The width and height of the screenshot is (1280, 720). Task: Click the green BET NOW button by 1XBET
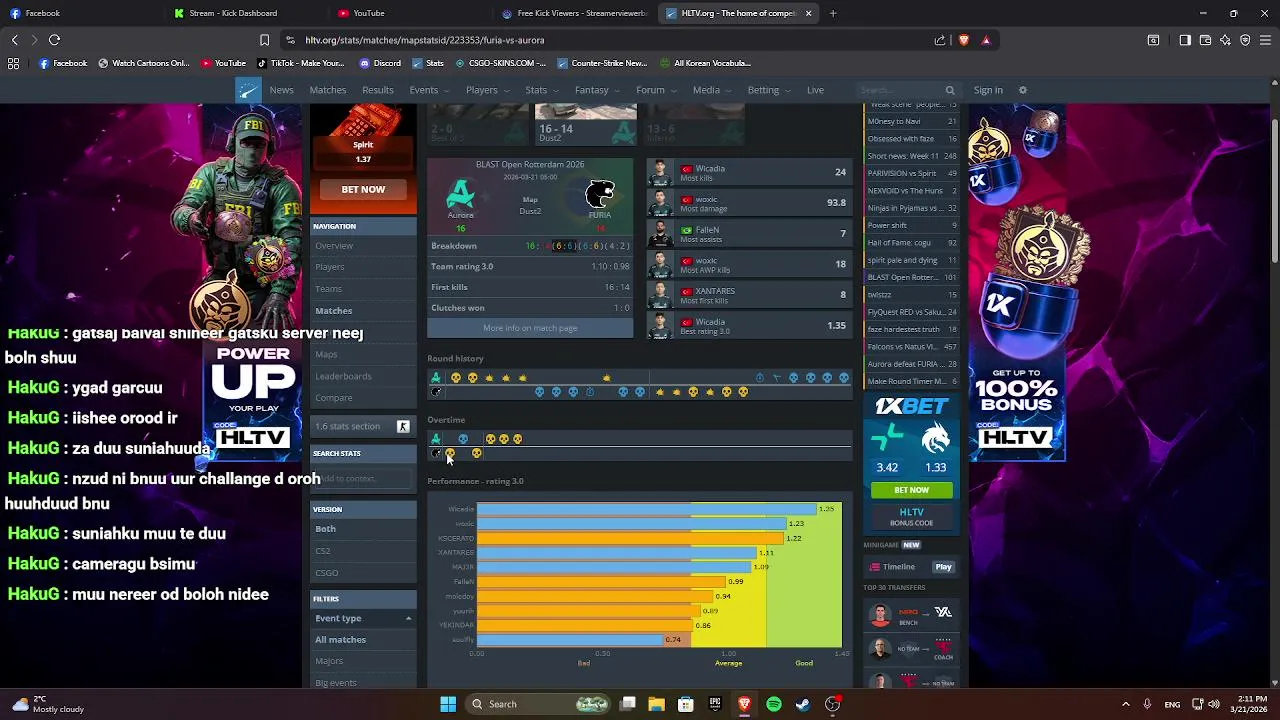click(x=911, y=490)
